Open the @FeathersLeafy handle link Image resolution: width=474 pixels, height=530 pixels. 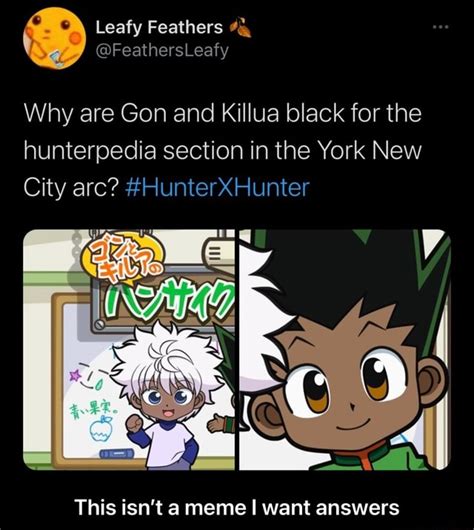click(162, 50)
